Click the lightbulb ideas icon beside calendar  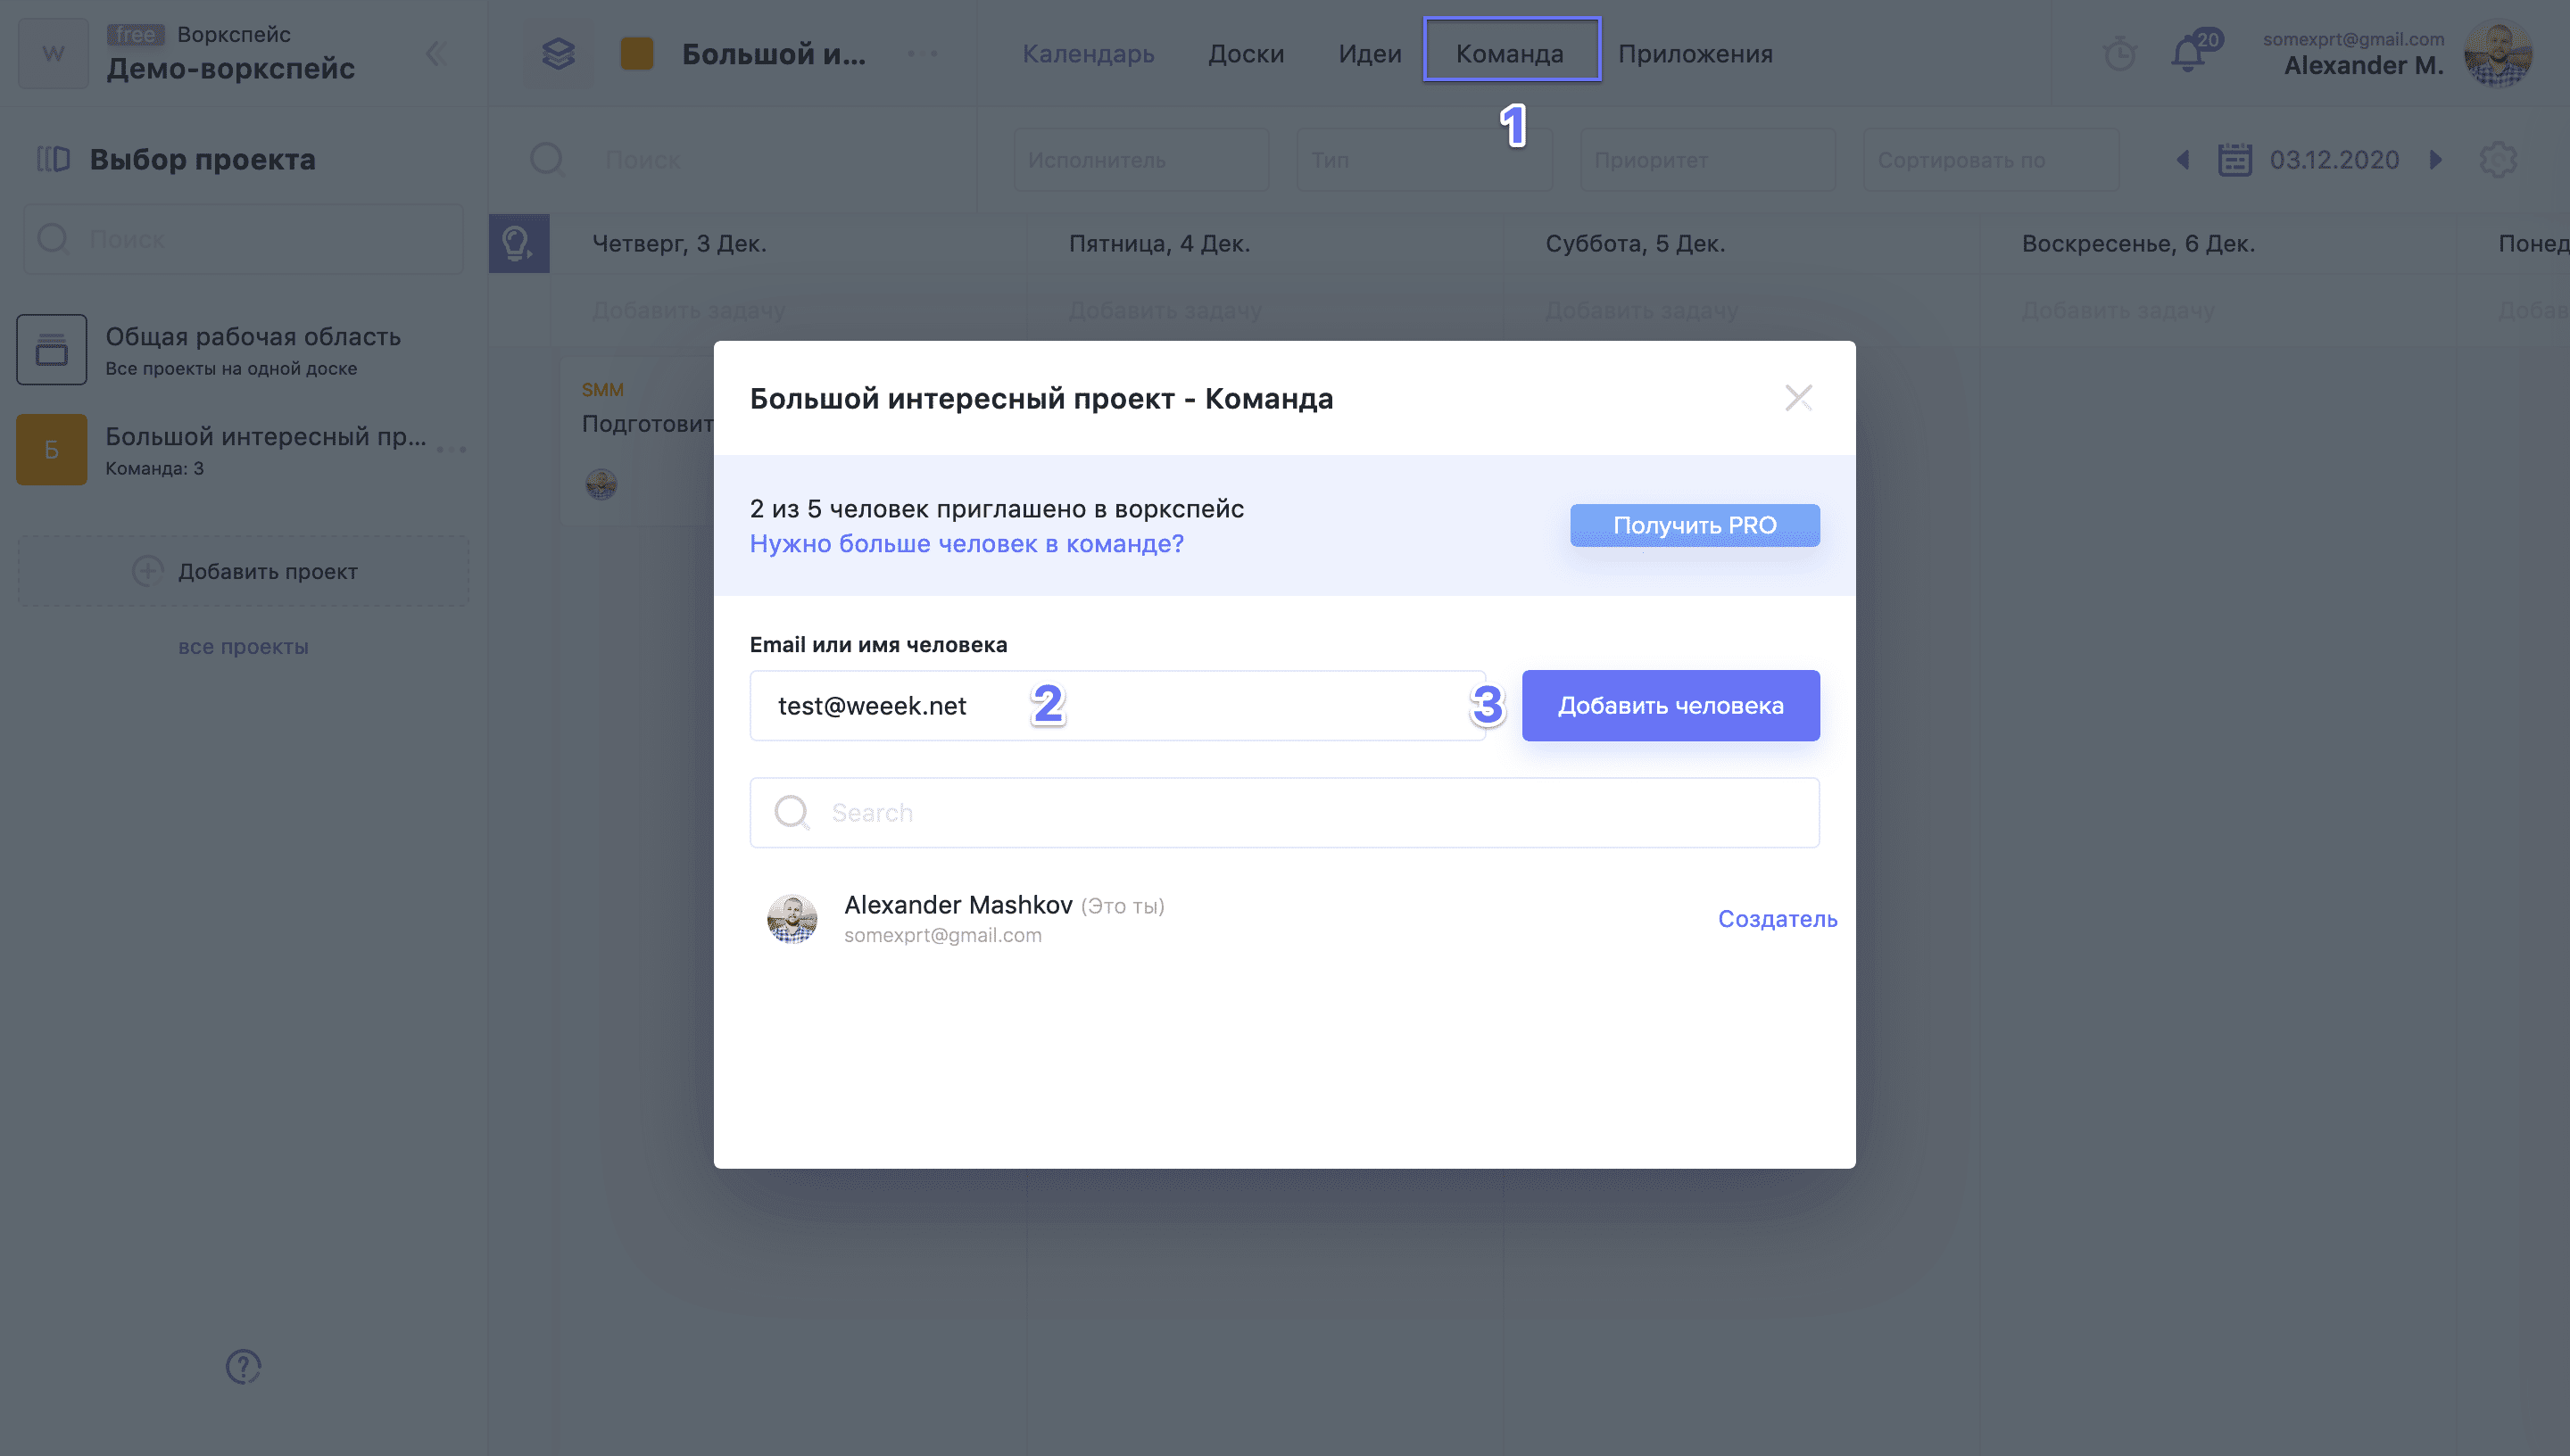click(518, 243)
